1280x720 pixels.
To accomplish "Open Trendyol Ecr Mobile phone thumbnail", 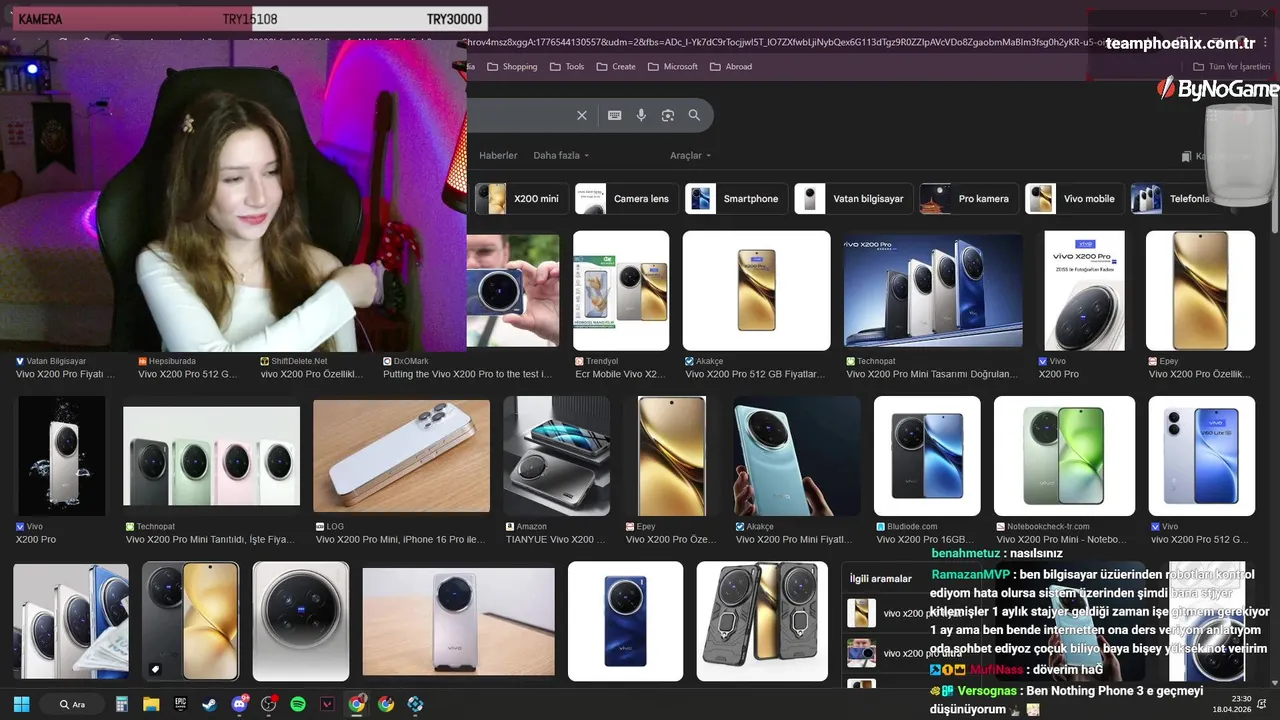I will 621,291.
